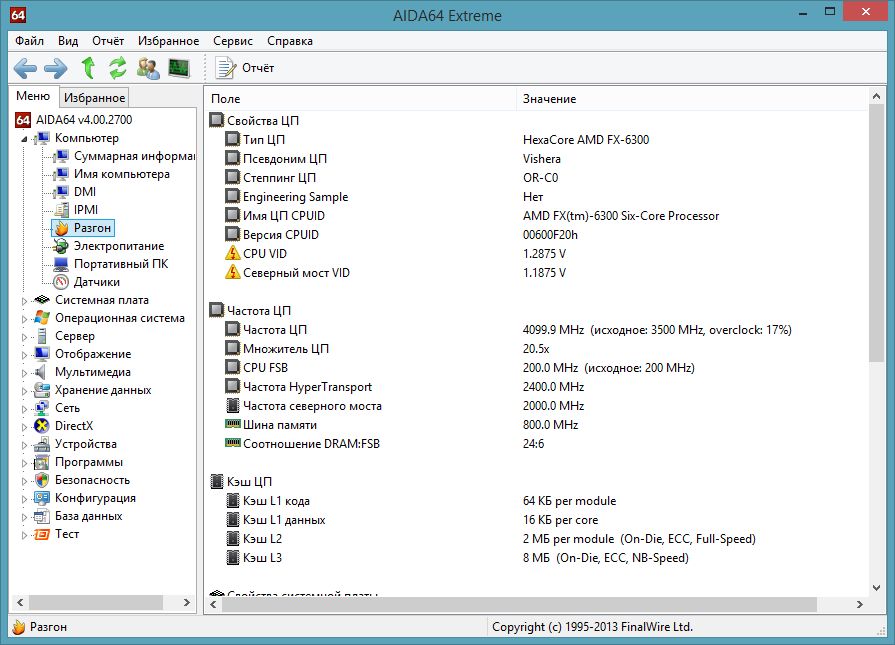Click the Безопасность shield icon
Viewport: 895px width, 645px height.
42,480
